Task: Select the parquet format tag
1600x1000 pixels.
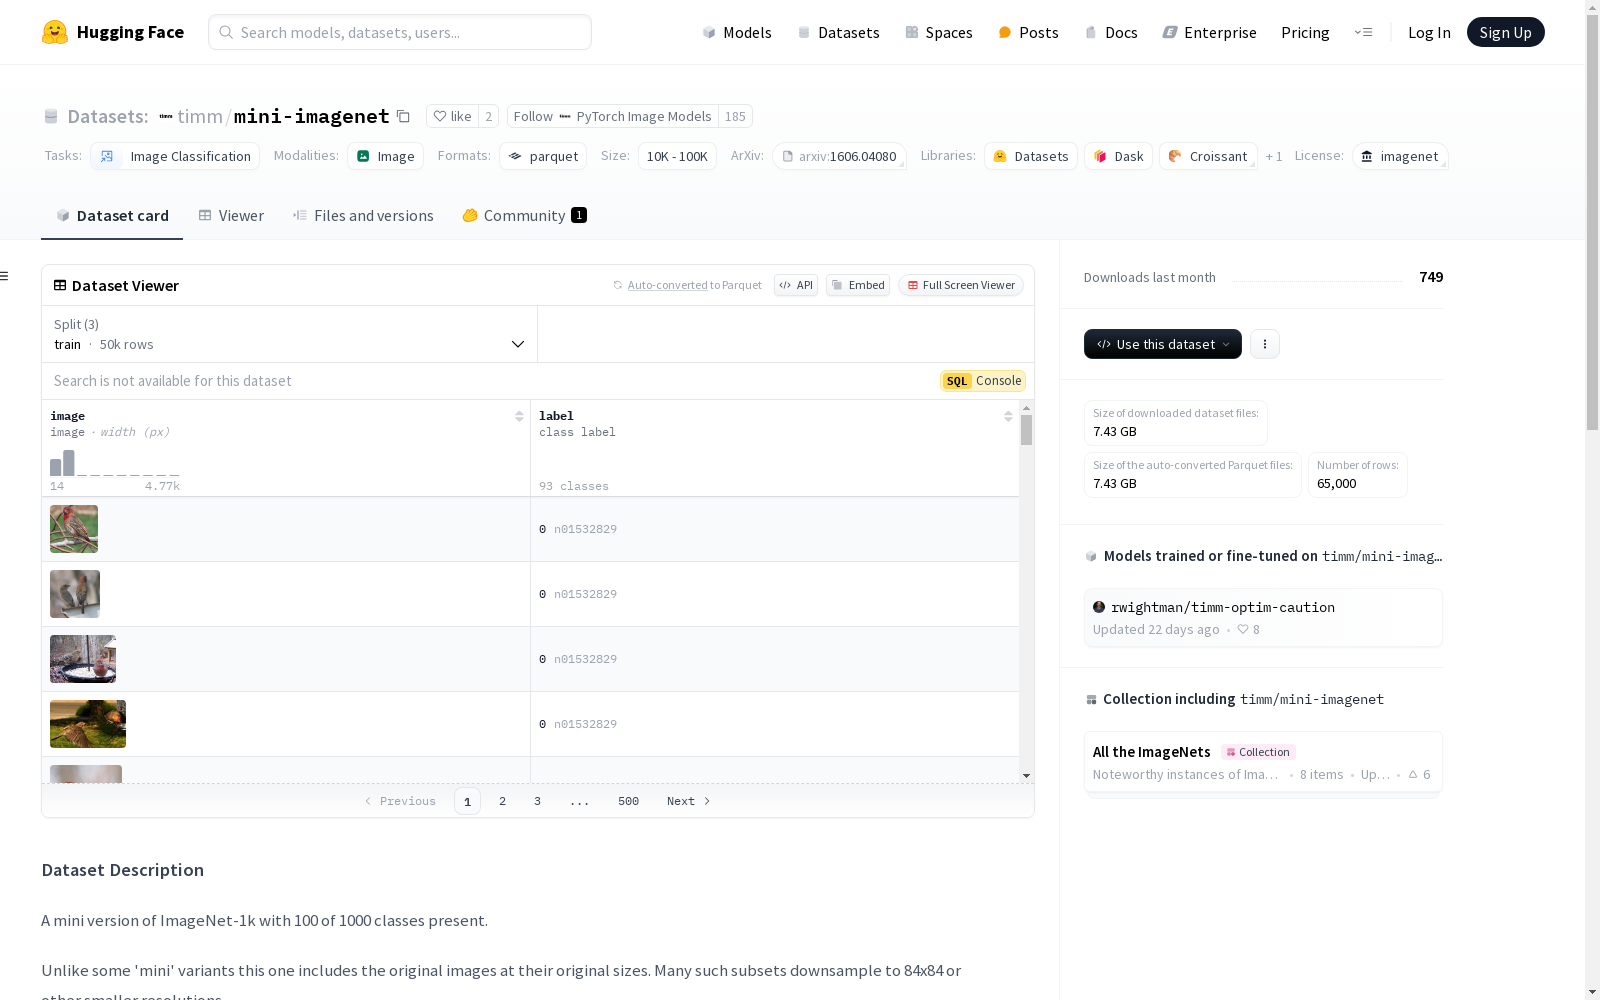Action: 543,156
